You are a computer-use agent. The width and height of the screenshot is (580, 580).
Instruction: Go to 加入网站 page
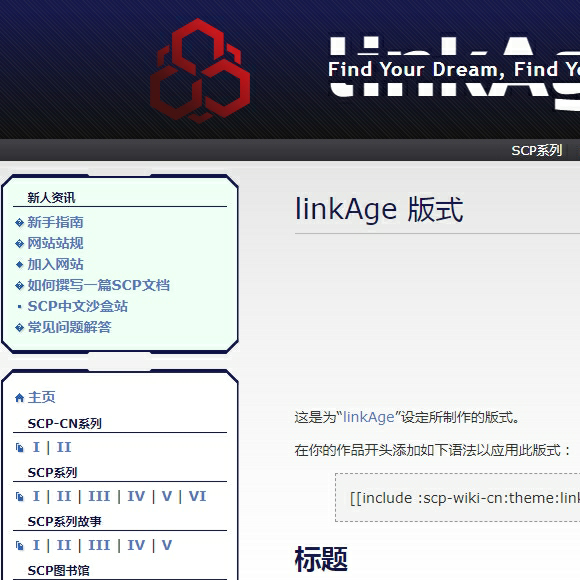point(55,264)
